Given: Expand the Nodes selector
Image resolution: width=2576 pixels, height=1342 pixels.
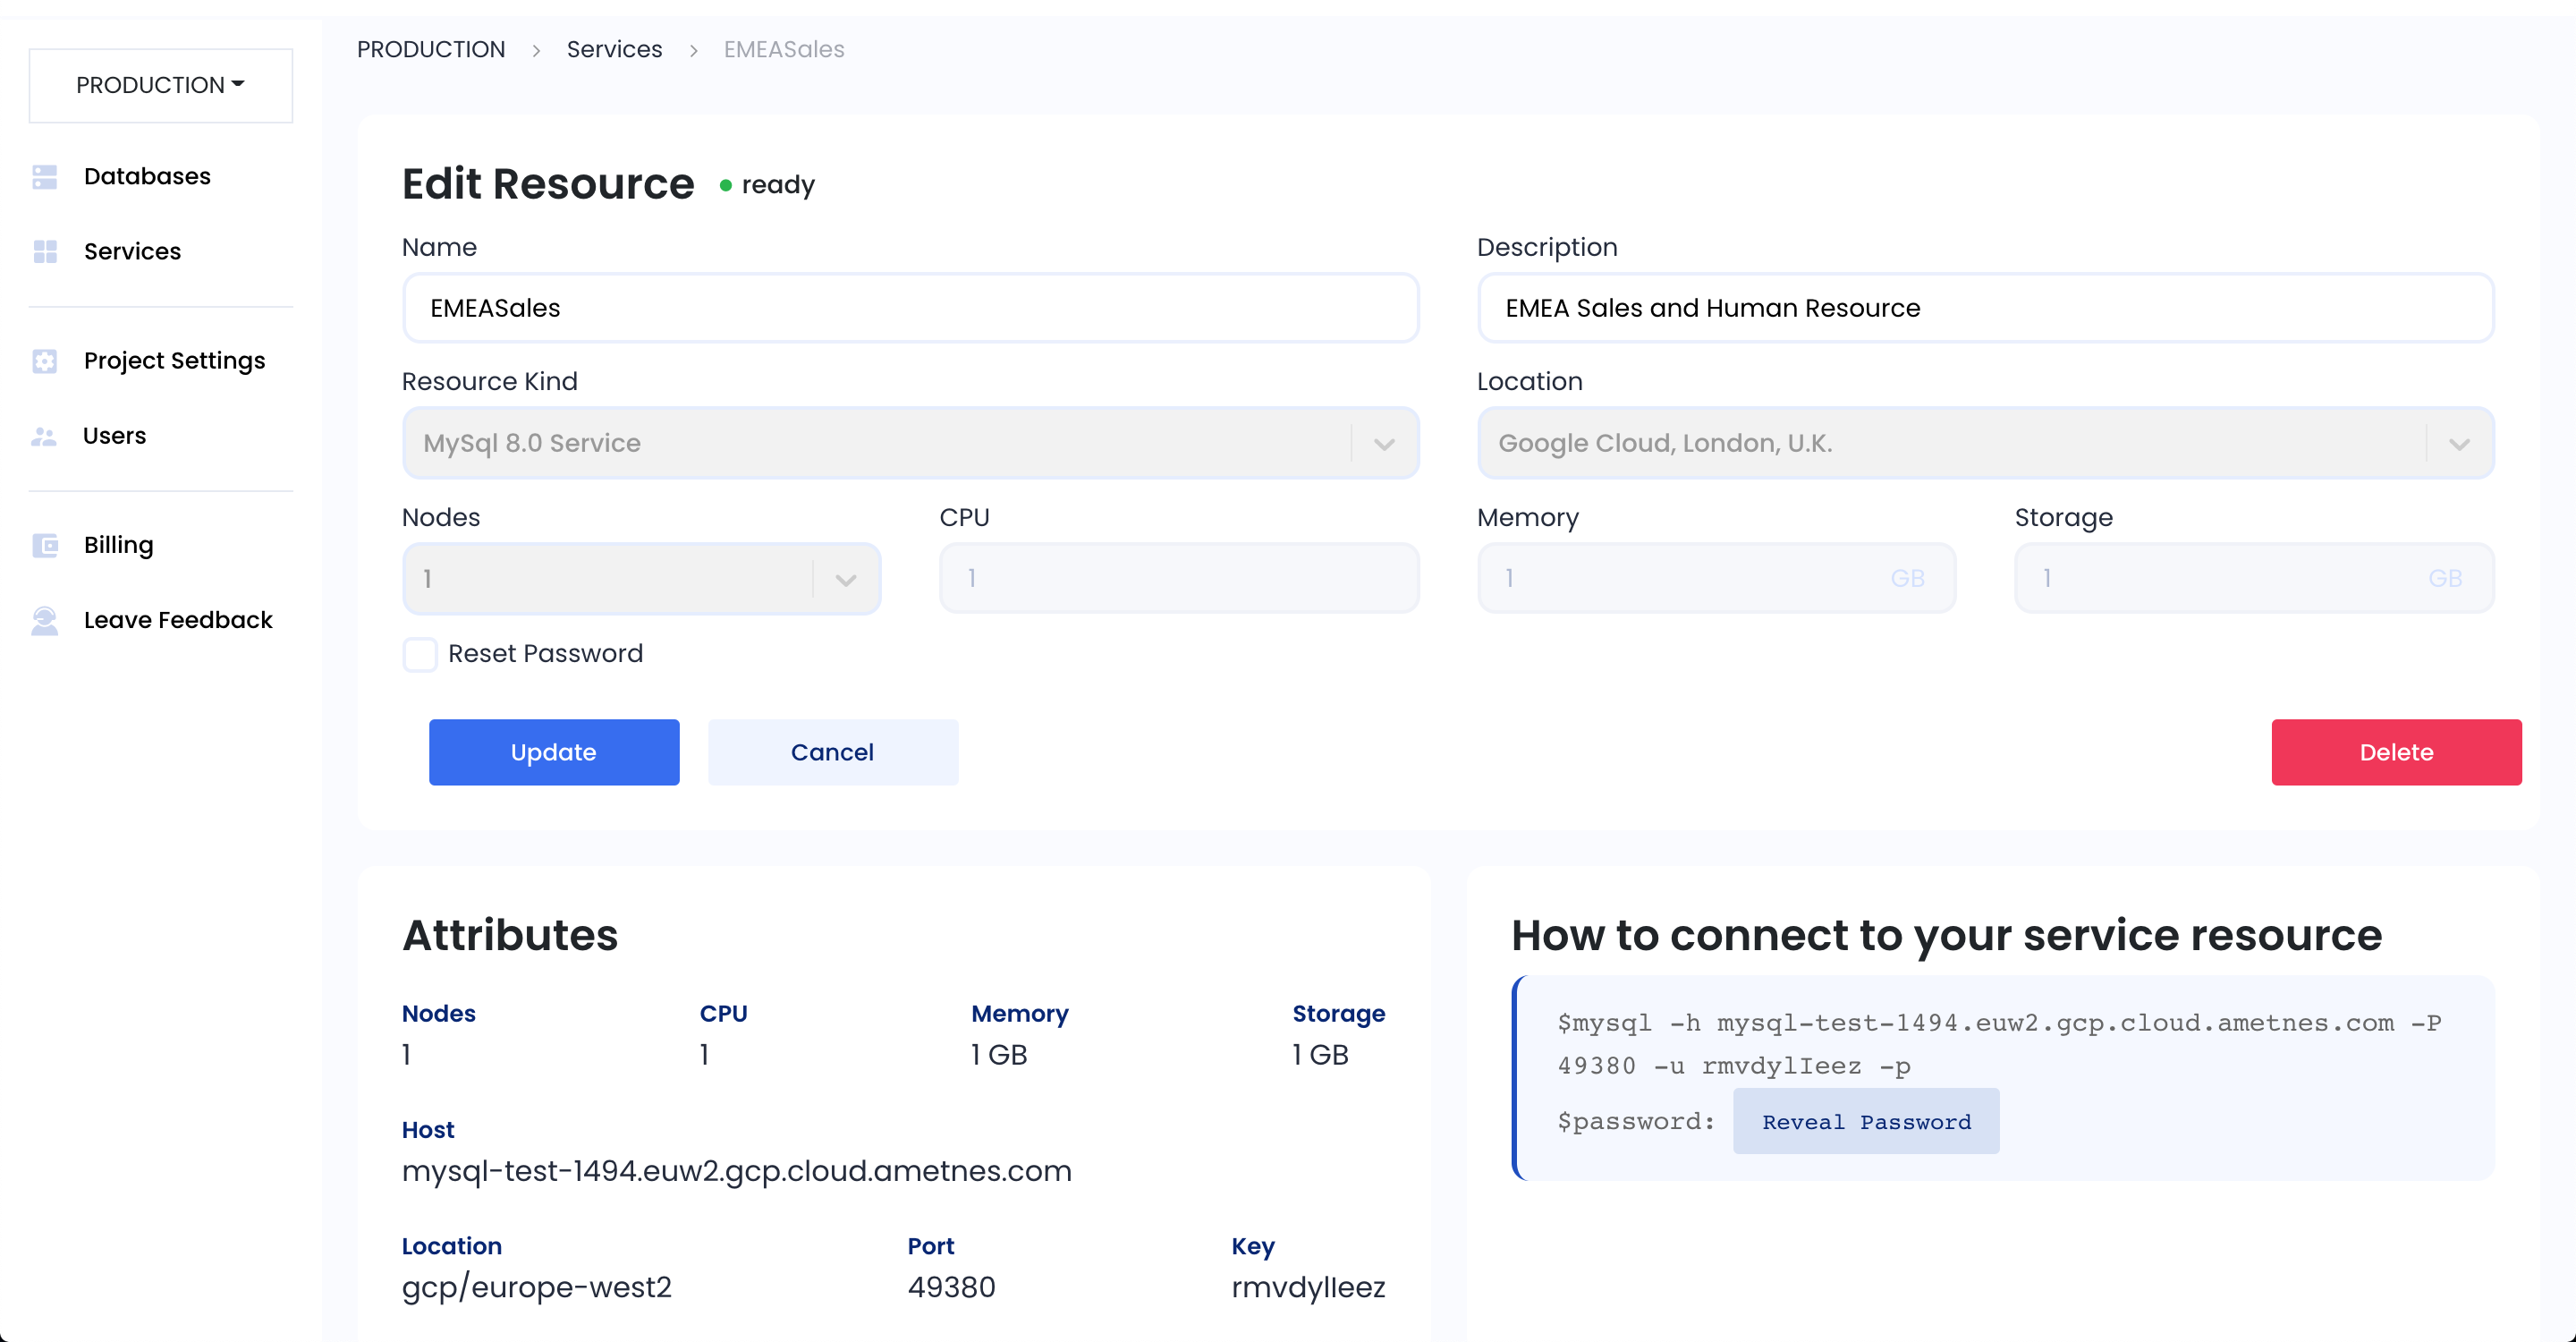Looking at the screenshot, I should click(846, 578).
